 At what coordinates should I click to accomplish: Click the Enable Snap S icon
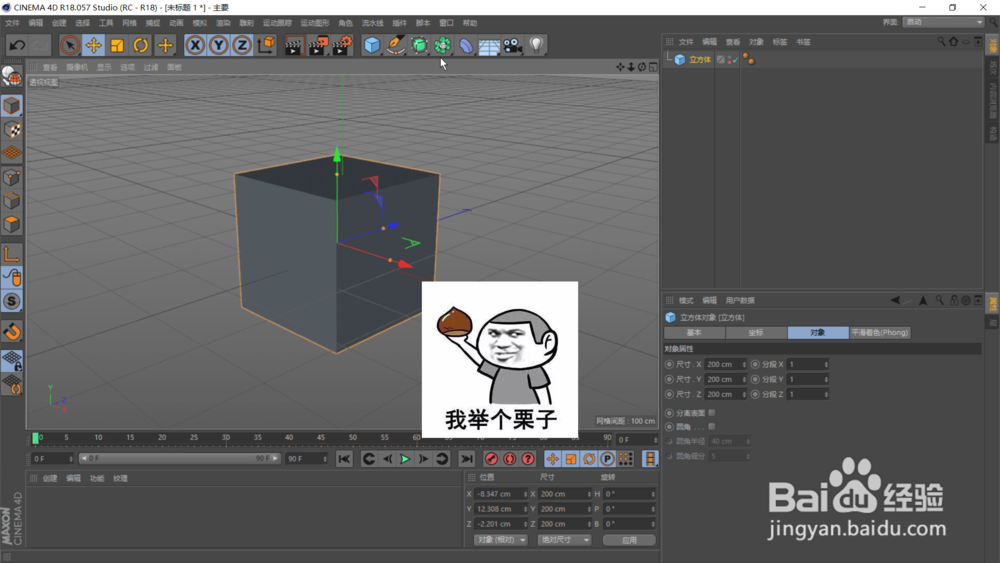[11, 301]
